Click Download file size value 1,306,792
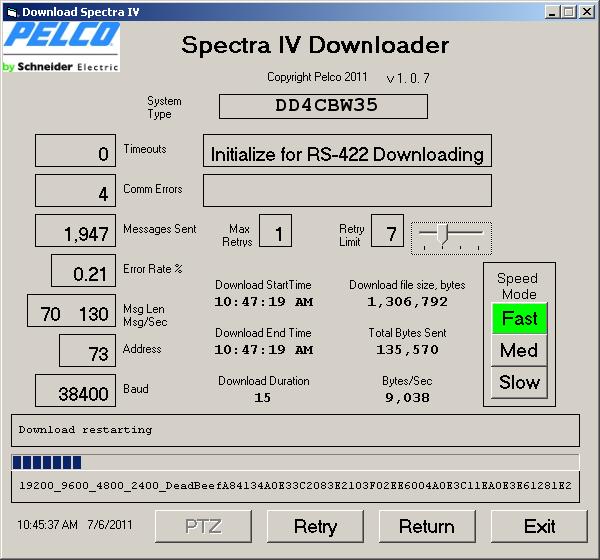 click(407, 302)
